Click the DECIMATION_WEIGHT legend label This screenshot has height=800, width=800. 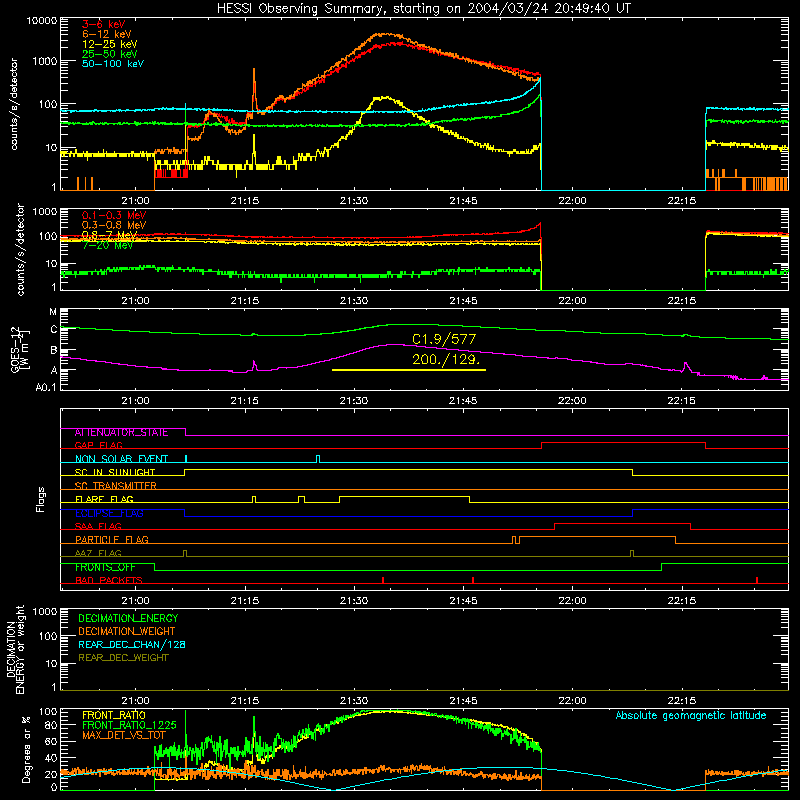[x=127, y=632]
